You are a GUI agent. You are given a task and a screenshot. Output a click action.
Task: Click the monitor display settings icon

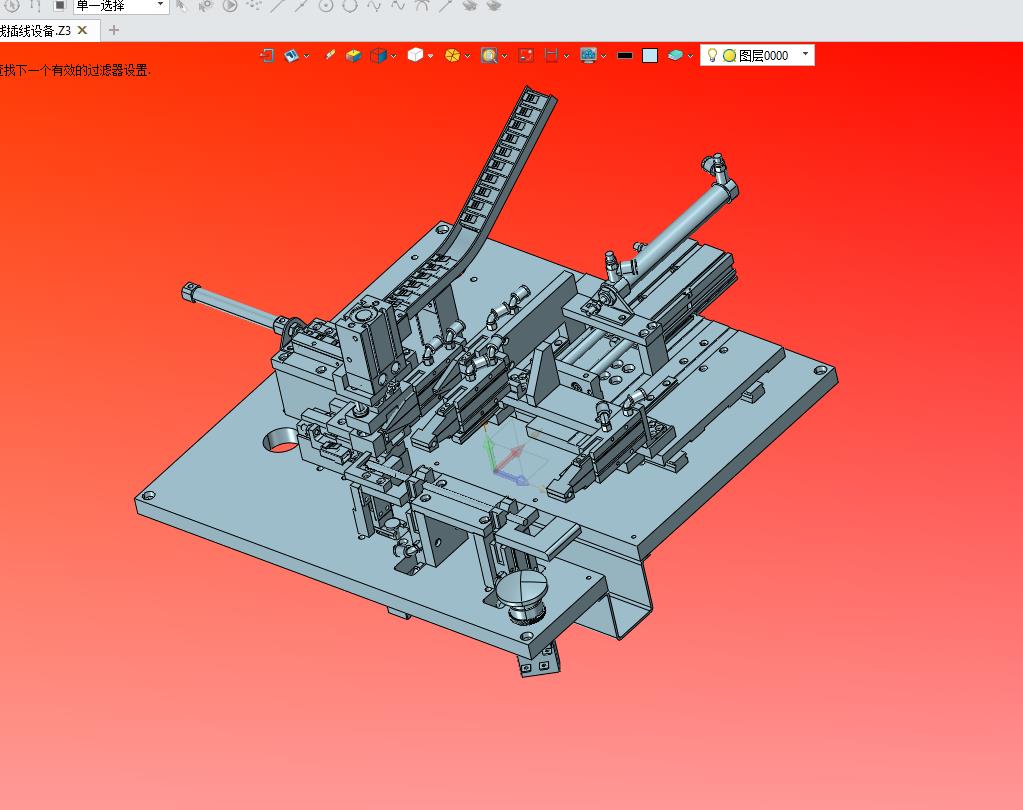point(588,55)
